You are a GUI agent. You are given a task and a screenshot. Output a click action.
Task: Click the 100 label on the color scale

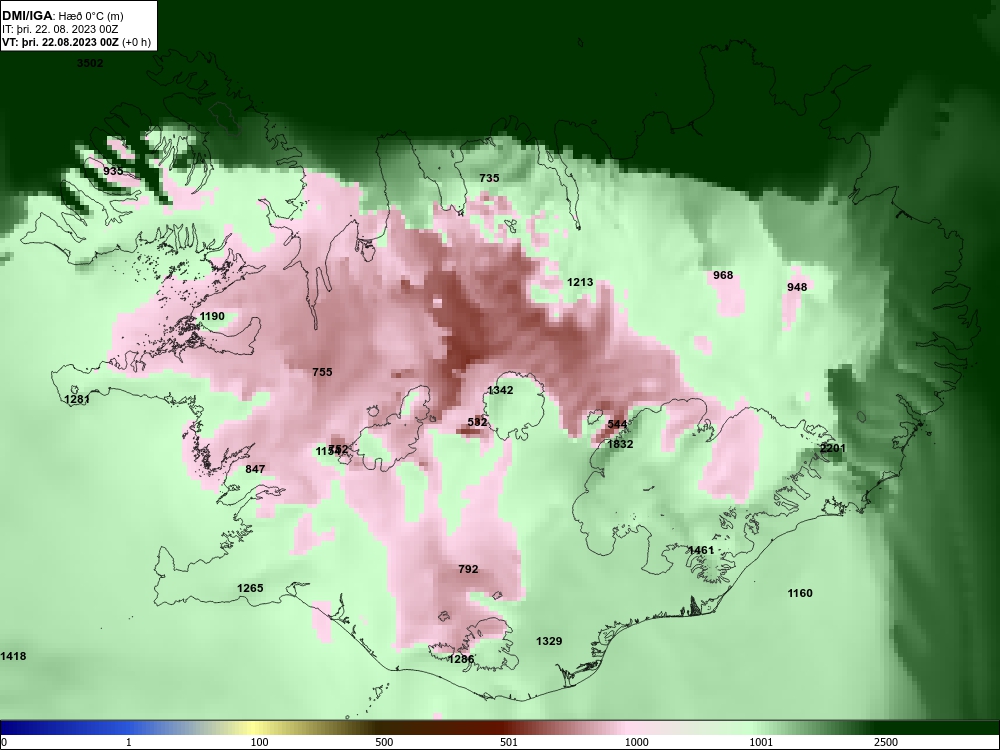pyautogui.click(x=259, y=742)
